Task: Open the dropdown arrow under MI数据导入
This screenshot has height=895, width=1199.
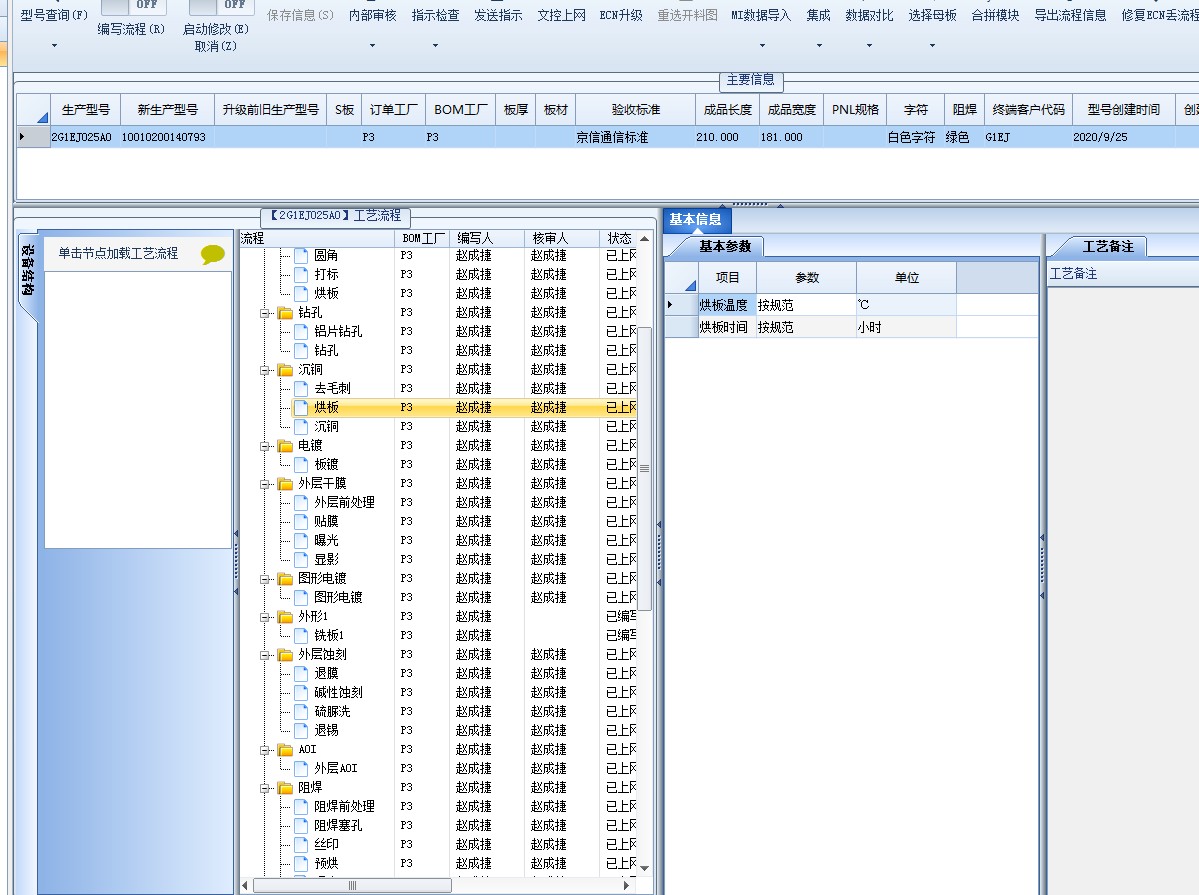Action: 762,46
